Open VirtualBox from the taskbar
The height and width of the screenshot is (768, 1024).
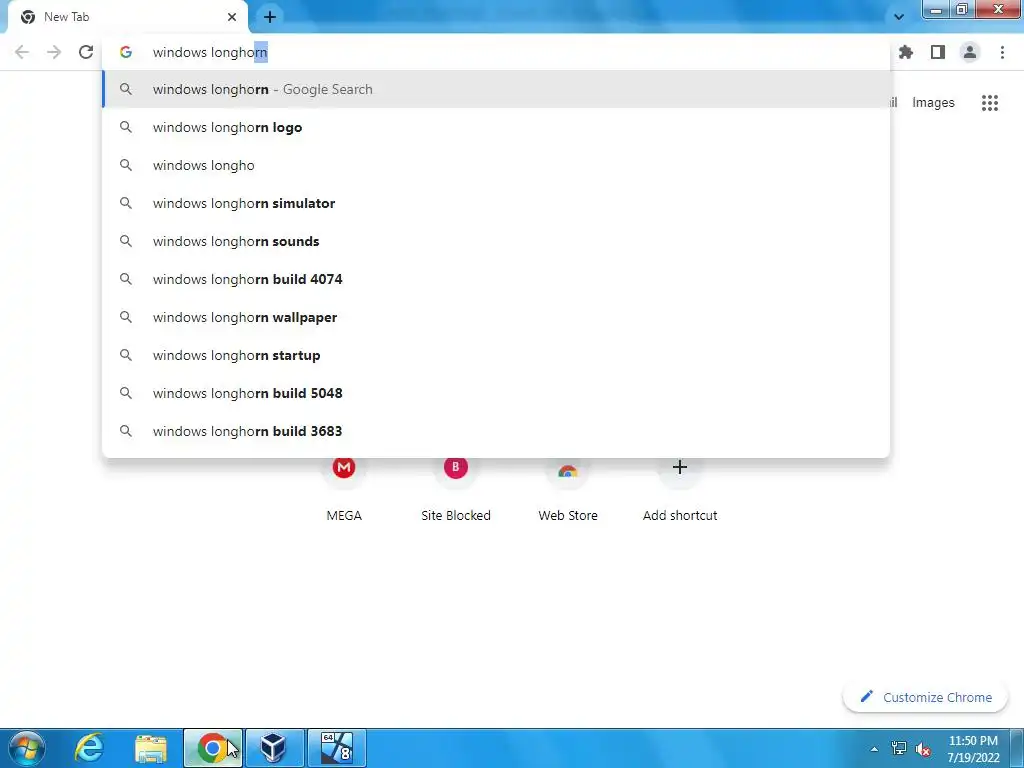[275, 748]
